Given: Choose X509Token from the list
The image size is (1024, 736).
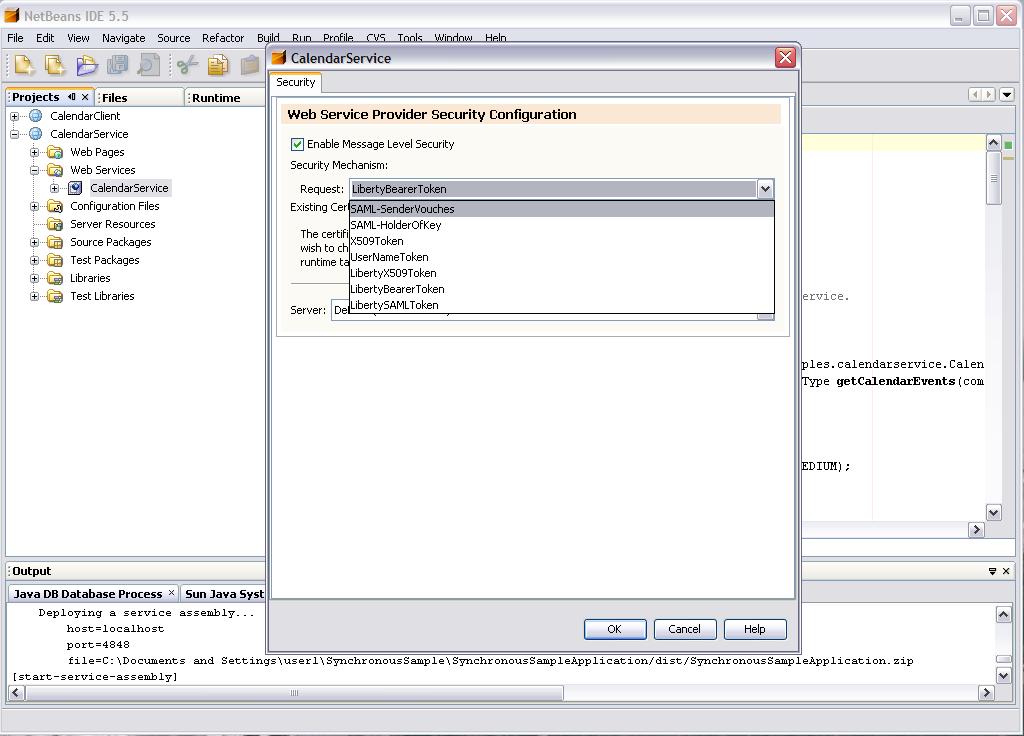Looking at the screenshot, I should point(562,241).
